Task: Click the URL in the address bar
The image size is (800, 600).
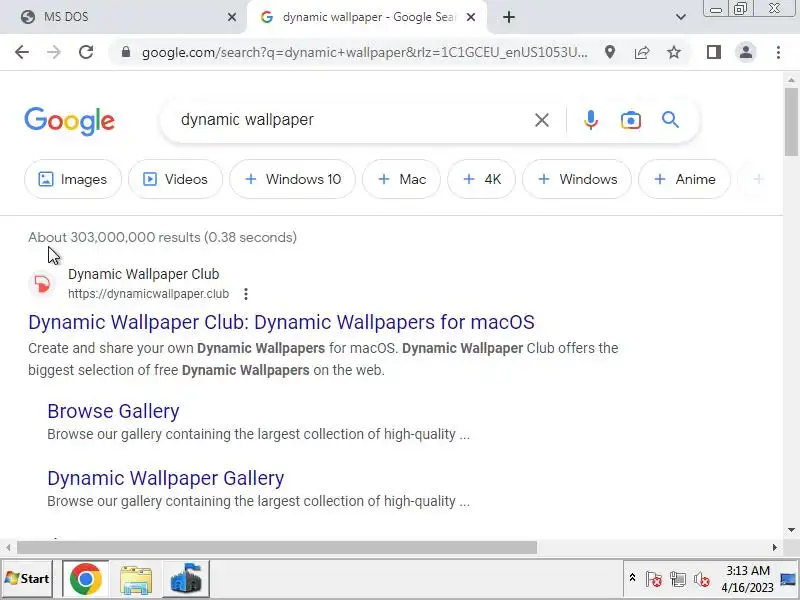Action: click(x=364, y=52)
